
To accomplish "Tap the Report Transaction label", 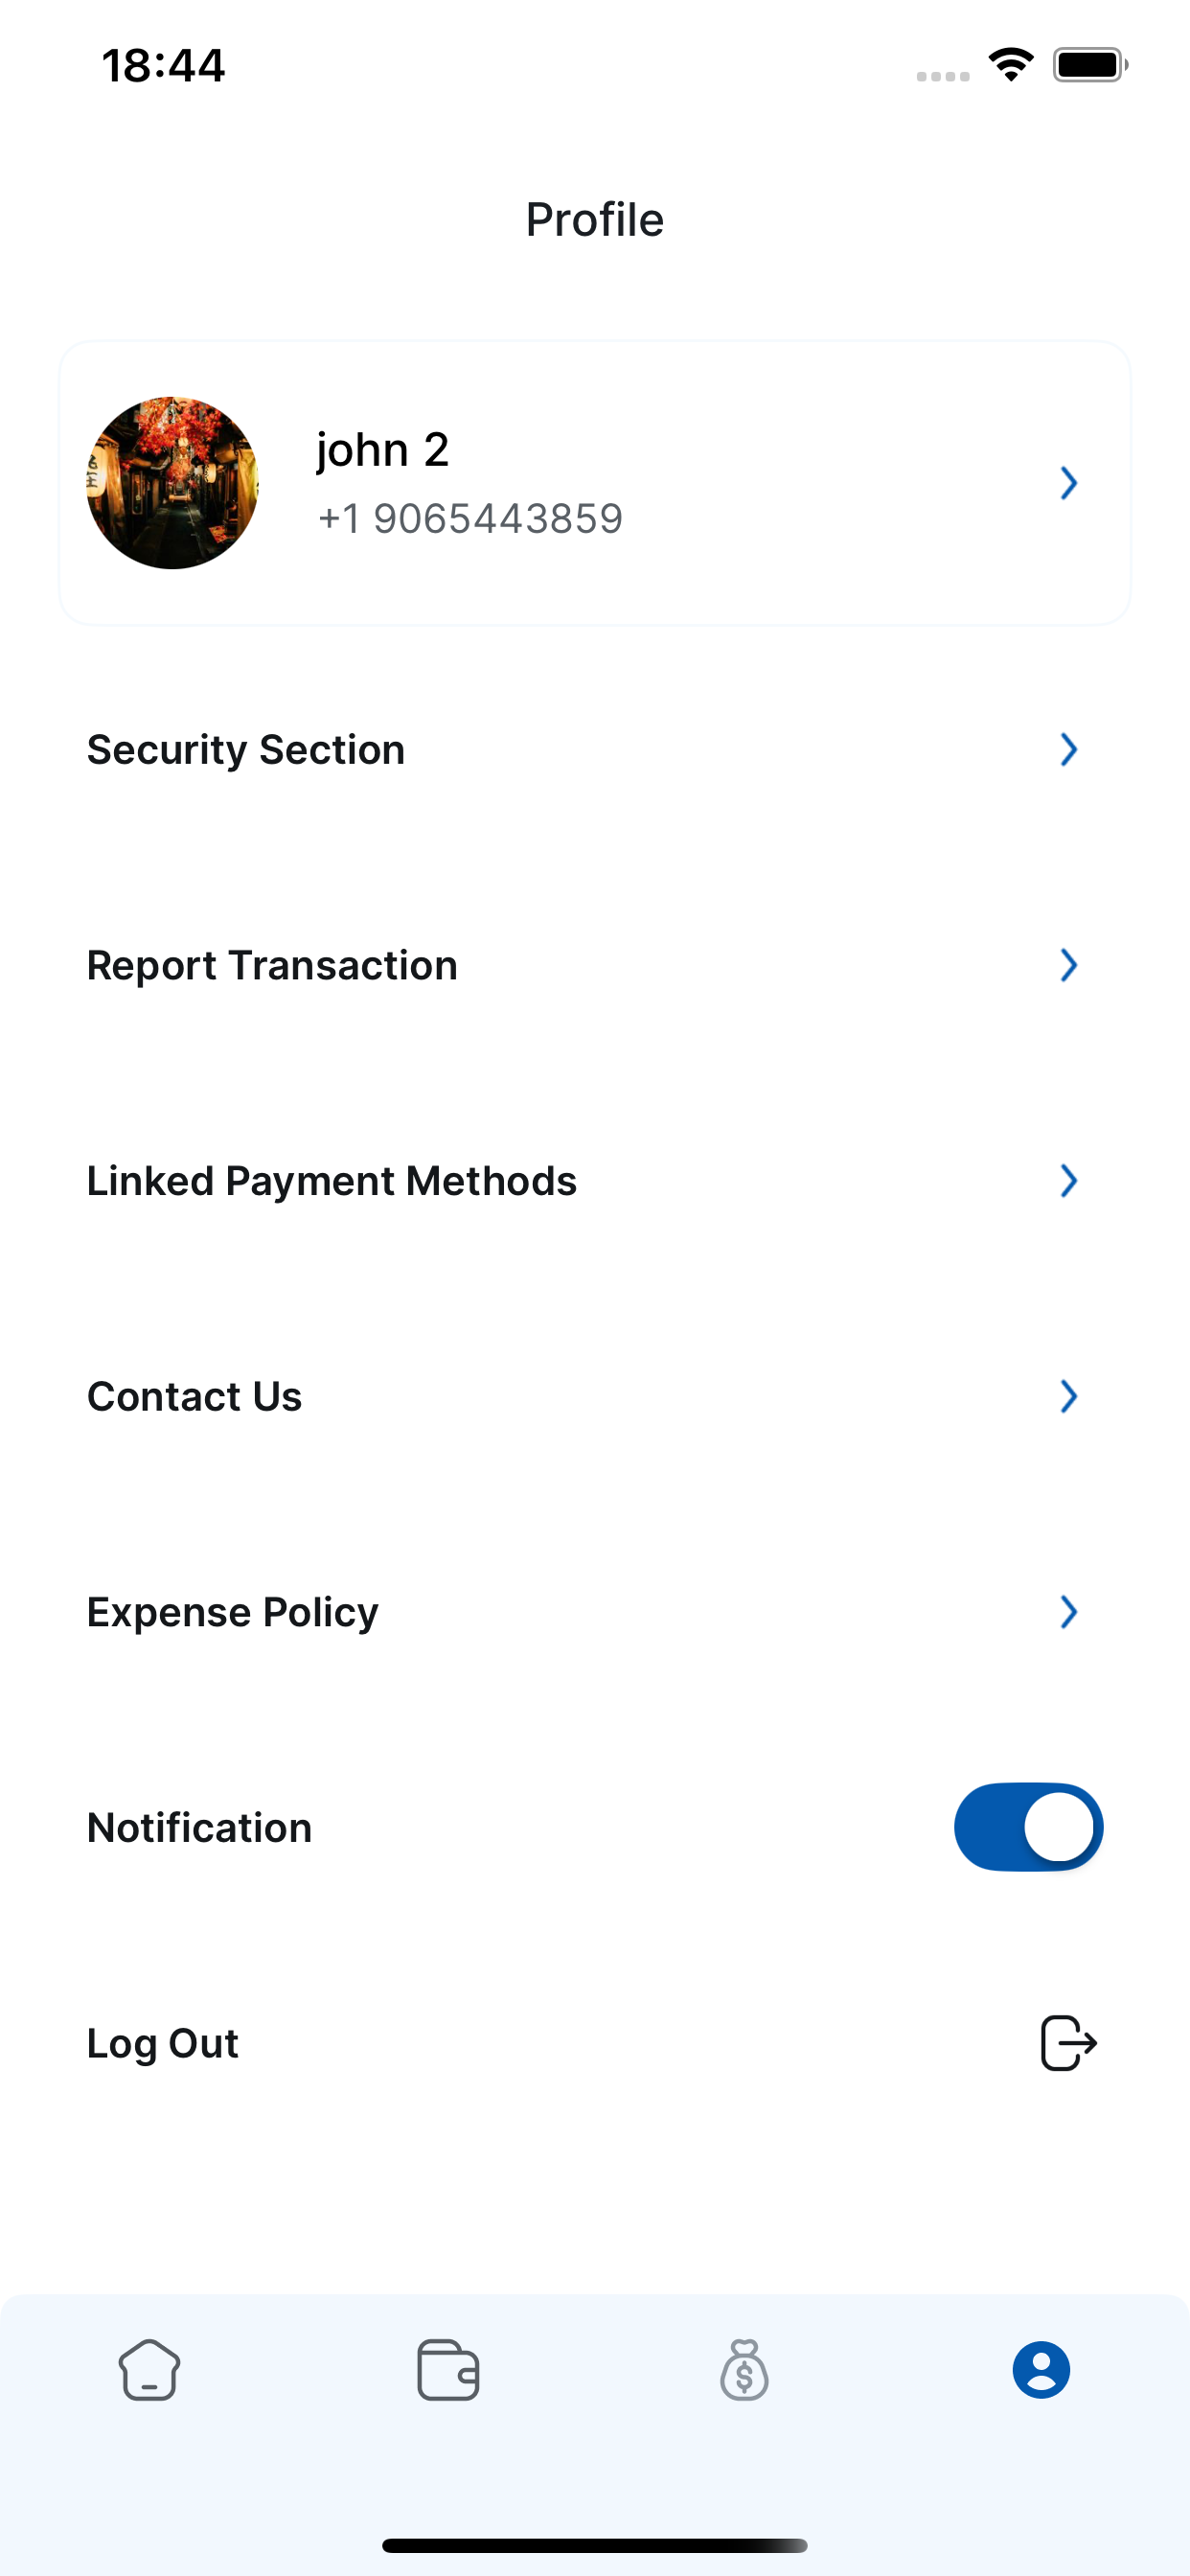I will pyautogui.click(x=272, y=965).
